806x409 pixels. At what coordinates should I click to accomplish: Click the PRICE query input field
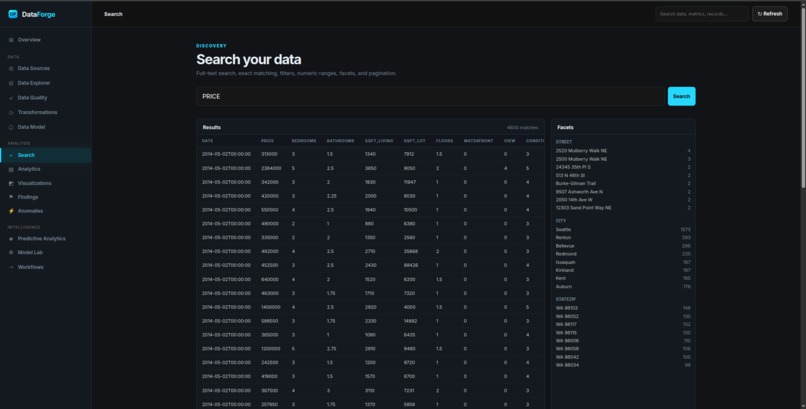(x=430, y=97)
